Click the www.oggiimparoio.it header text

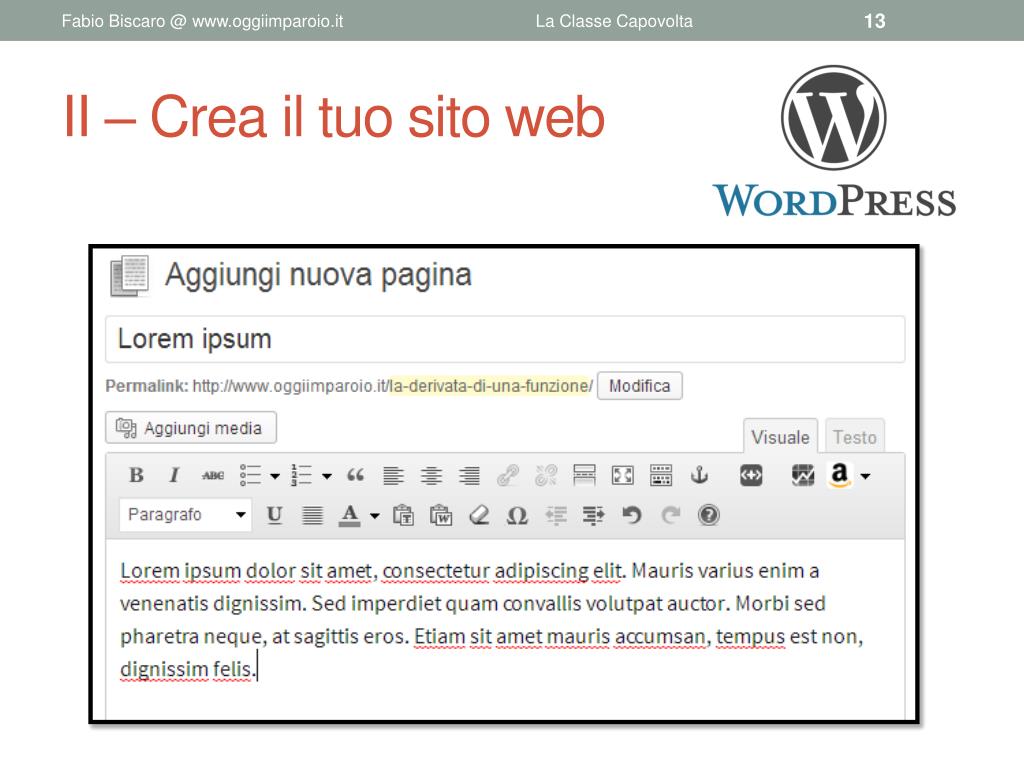(267, 21)
